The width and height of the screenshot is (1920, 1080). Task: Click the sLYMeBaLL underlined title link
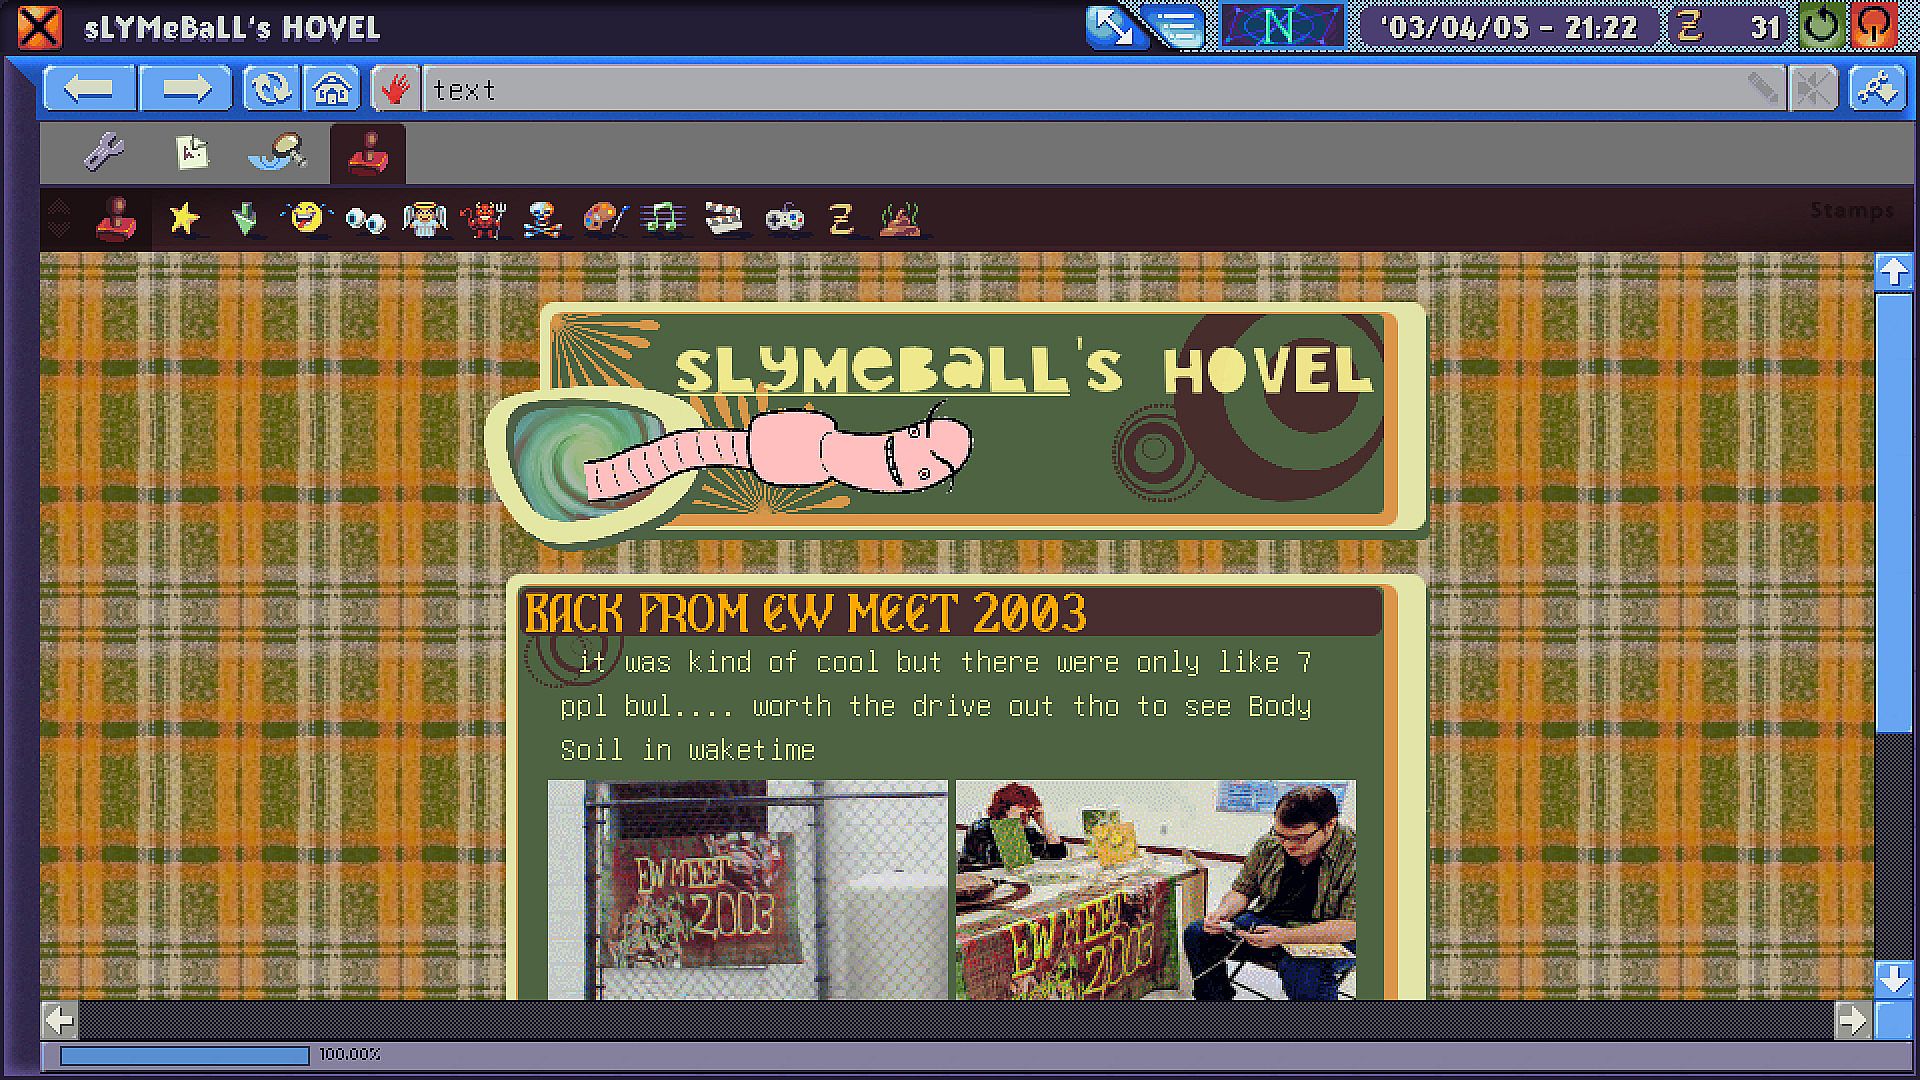click(x=872, y=370)
